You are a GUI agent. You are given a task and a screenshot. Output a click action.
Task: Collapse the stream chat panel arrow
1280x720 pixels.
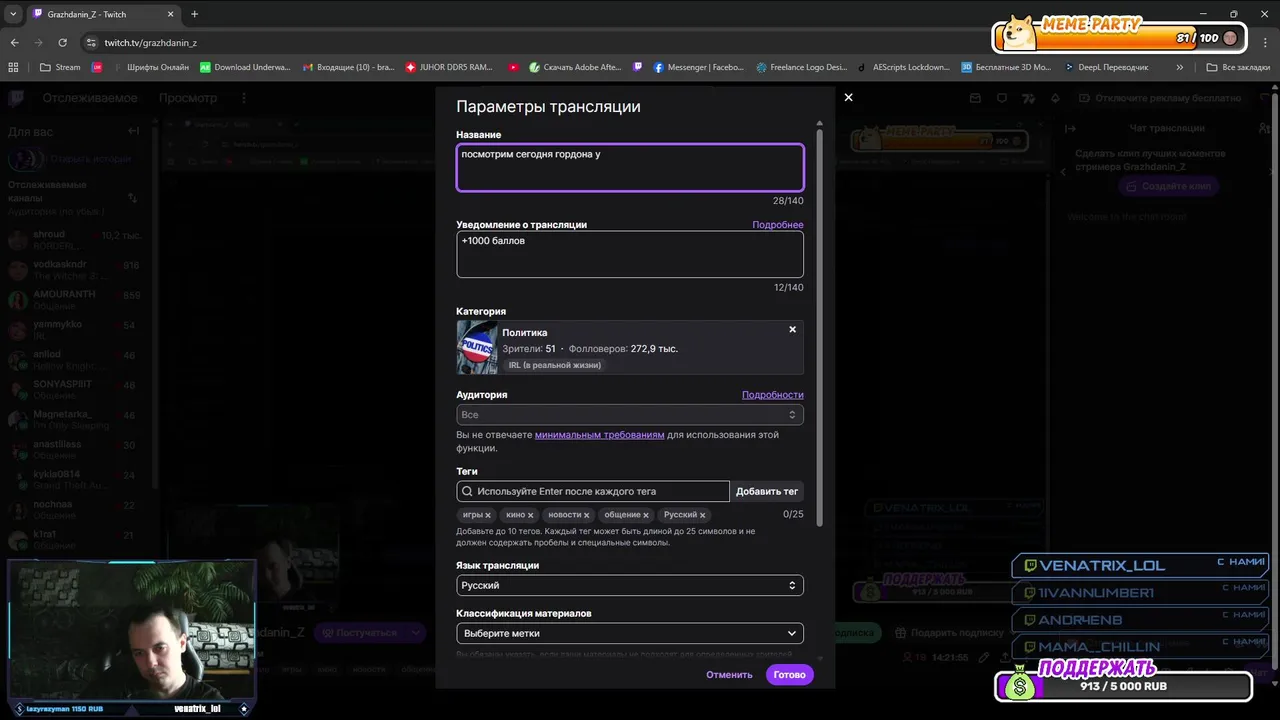1069,128
